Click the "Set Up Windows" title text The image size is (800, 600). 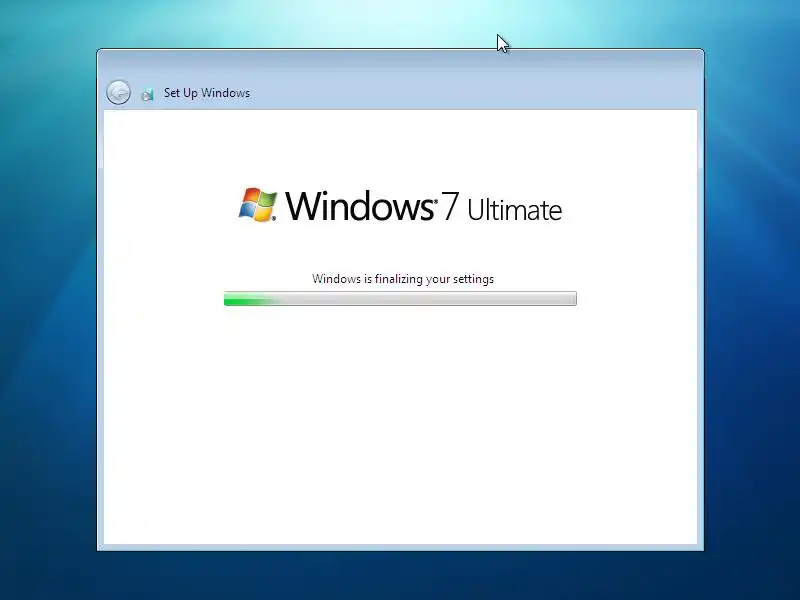(x=207, y=93)
